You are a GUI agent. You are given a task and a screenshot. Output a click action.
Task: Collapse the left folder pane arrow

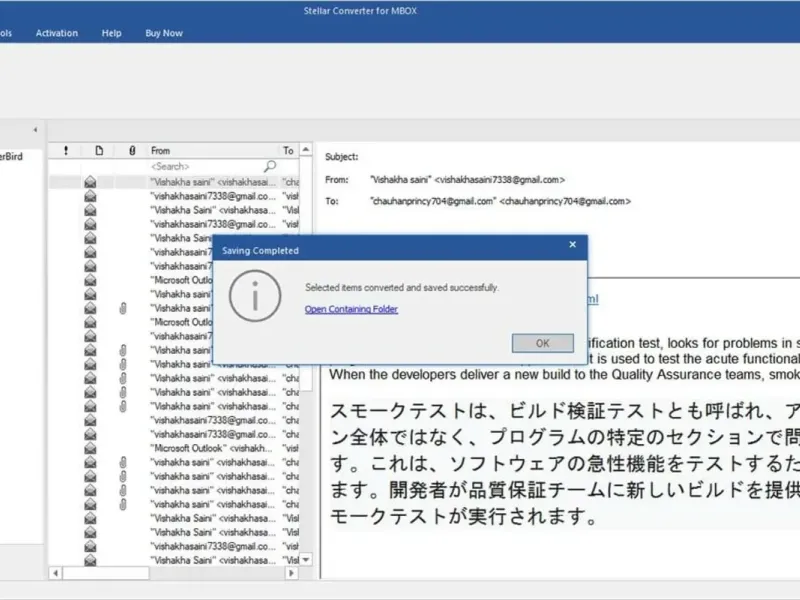coord(35,130)
